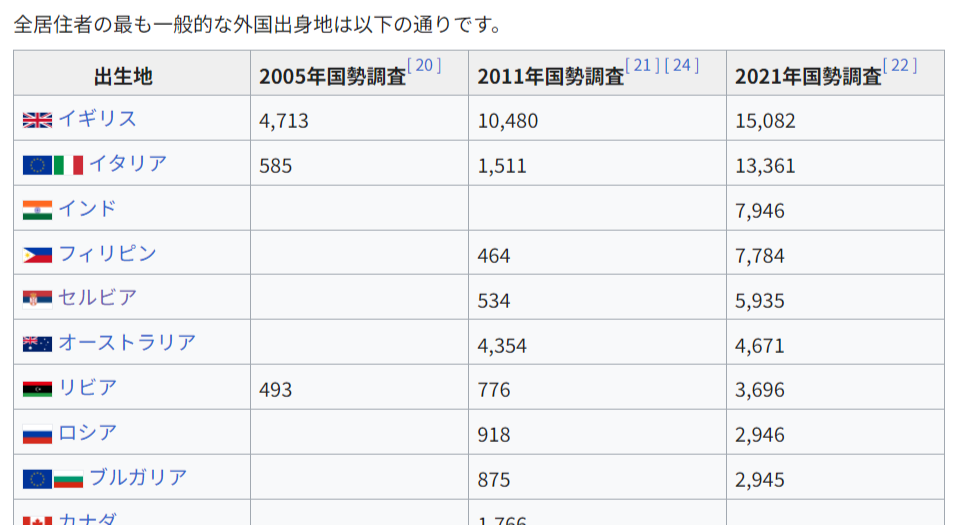Click the Australia flag icon
Viewport: 977px width, 525px height.
[37, 344]
